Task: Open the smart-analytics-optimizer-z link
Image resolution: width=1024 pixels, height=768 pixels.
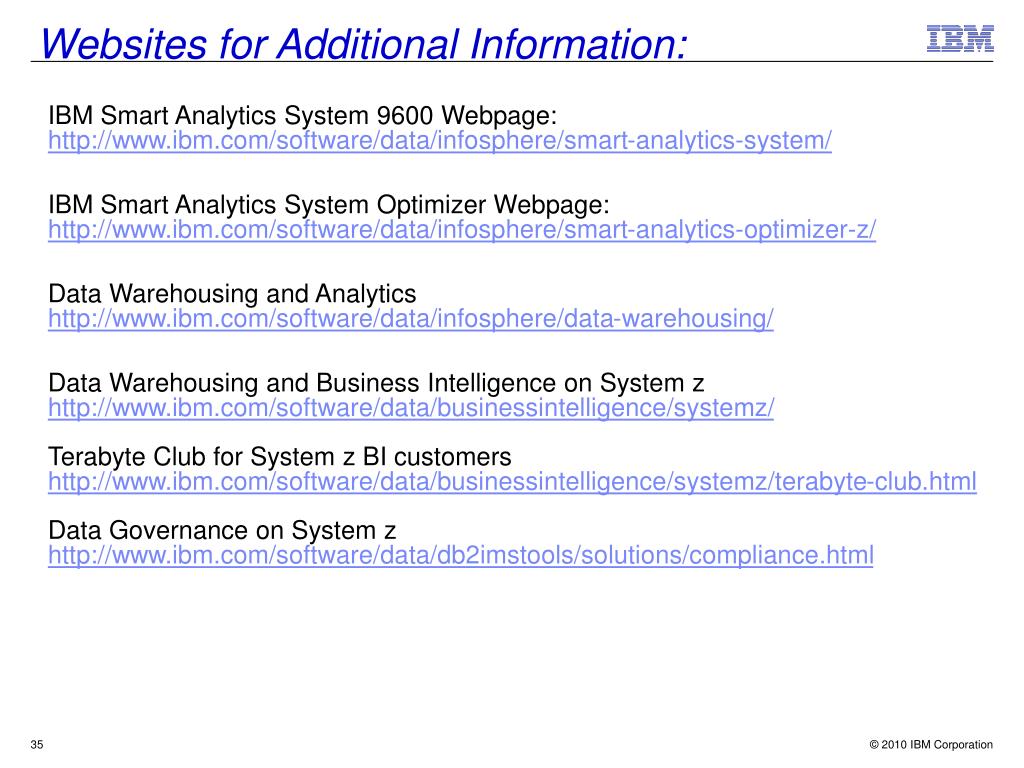Action: [x=462, y=230]
